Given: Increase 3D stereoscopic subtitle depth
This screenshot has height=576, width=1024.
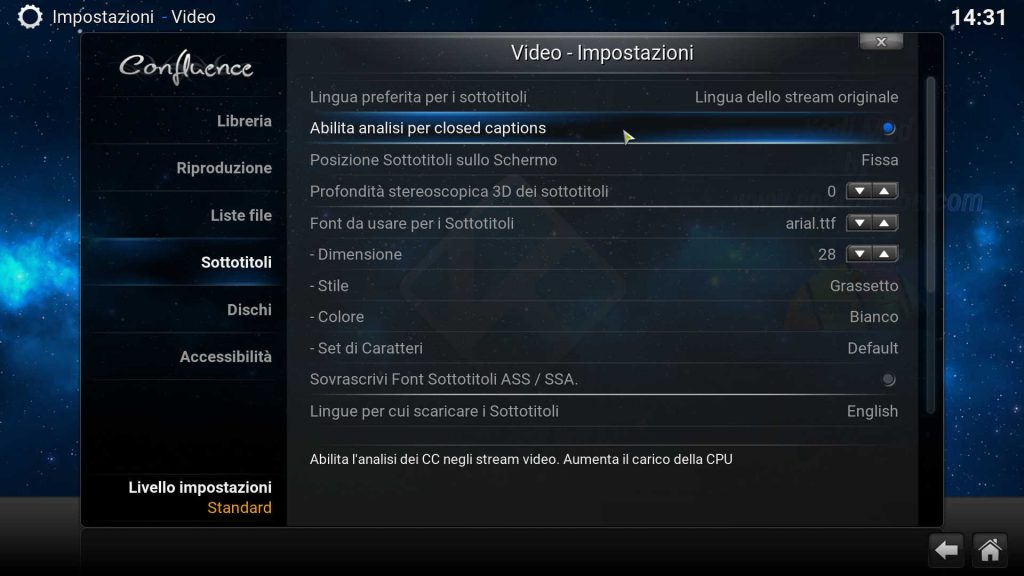Looking at the screenshot, I should [884, 191].
